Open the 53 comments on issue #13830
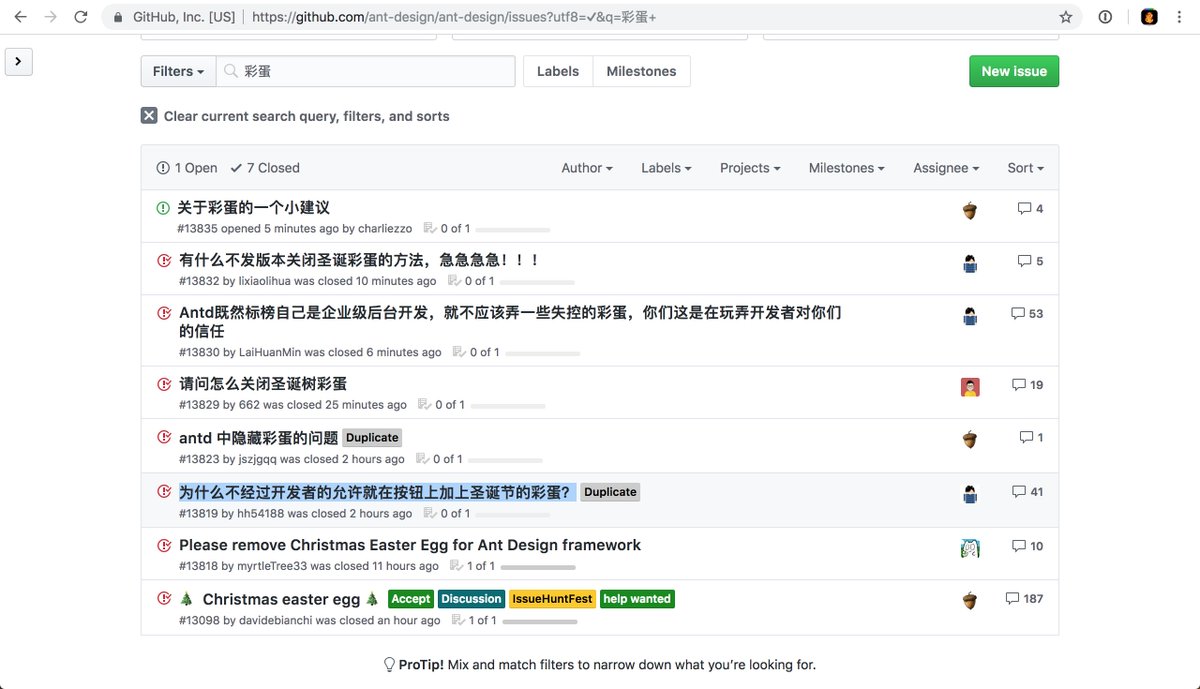The height and width of the screenshot is (689, 1200). (1027, 313)
